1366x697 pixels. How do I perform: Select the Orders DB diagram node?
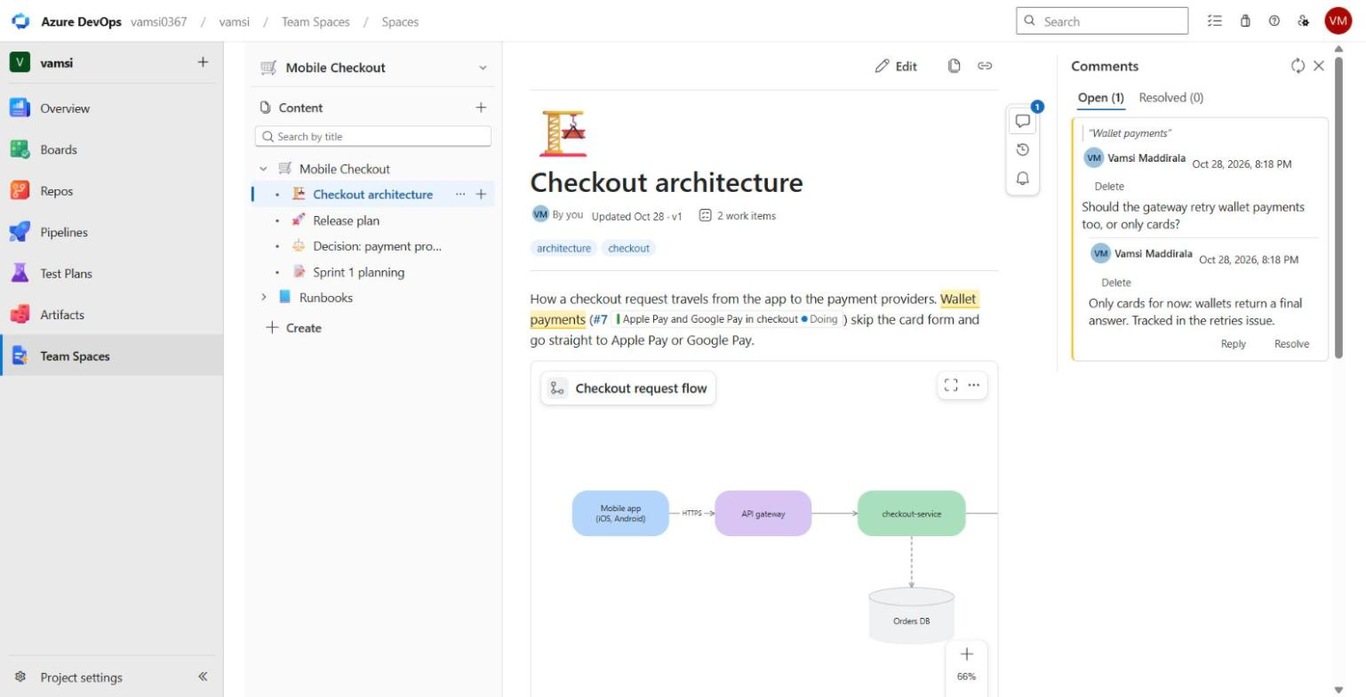click(911, 616)
